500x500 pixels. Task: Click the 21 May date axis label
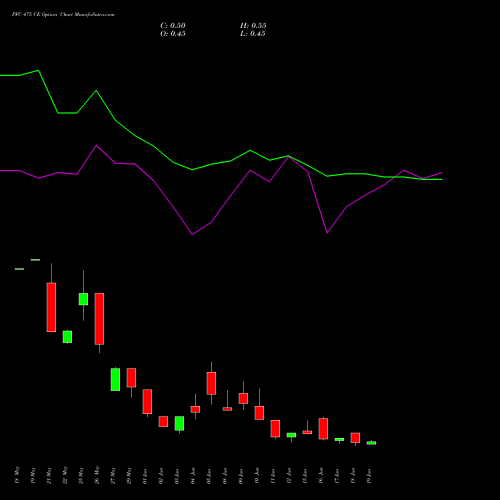[x=49, y=476]
